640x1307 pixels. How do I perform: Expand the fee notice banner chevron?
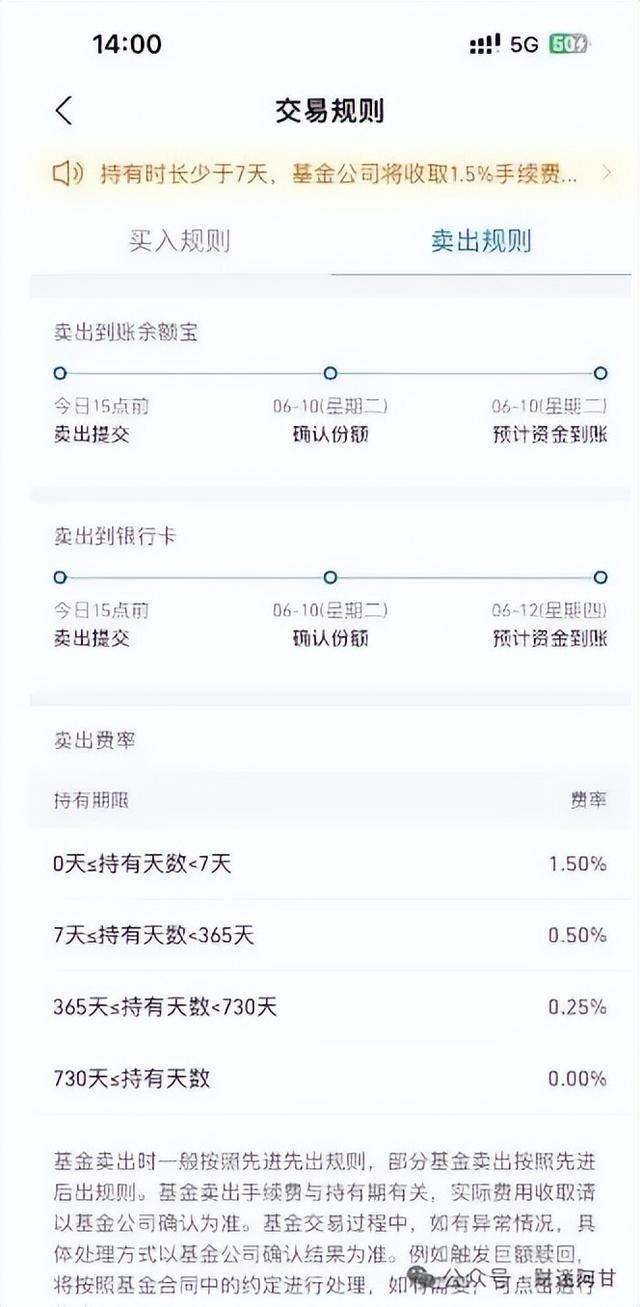coord(606,173)
